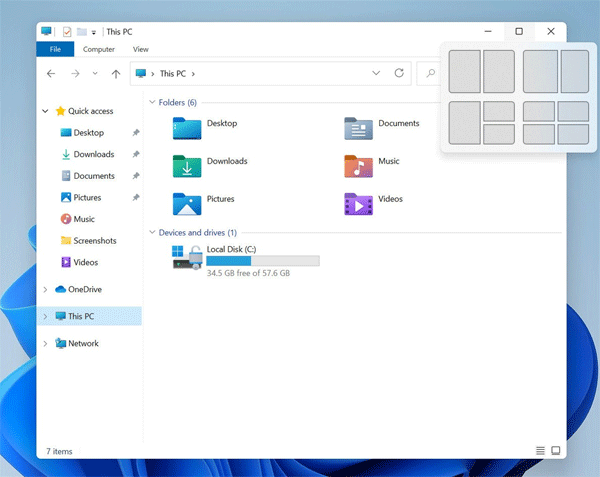Open Customize Quick Access Toolbar dropdown
This screenshot has width=600, height=477.
[x=94, y=33]
